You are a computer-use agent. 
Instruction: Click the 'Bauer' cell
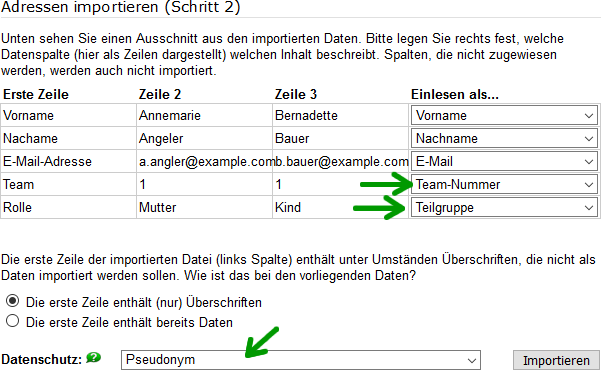point(340,138)
